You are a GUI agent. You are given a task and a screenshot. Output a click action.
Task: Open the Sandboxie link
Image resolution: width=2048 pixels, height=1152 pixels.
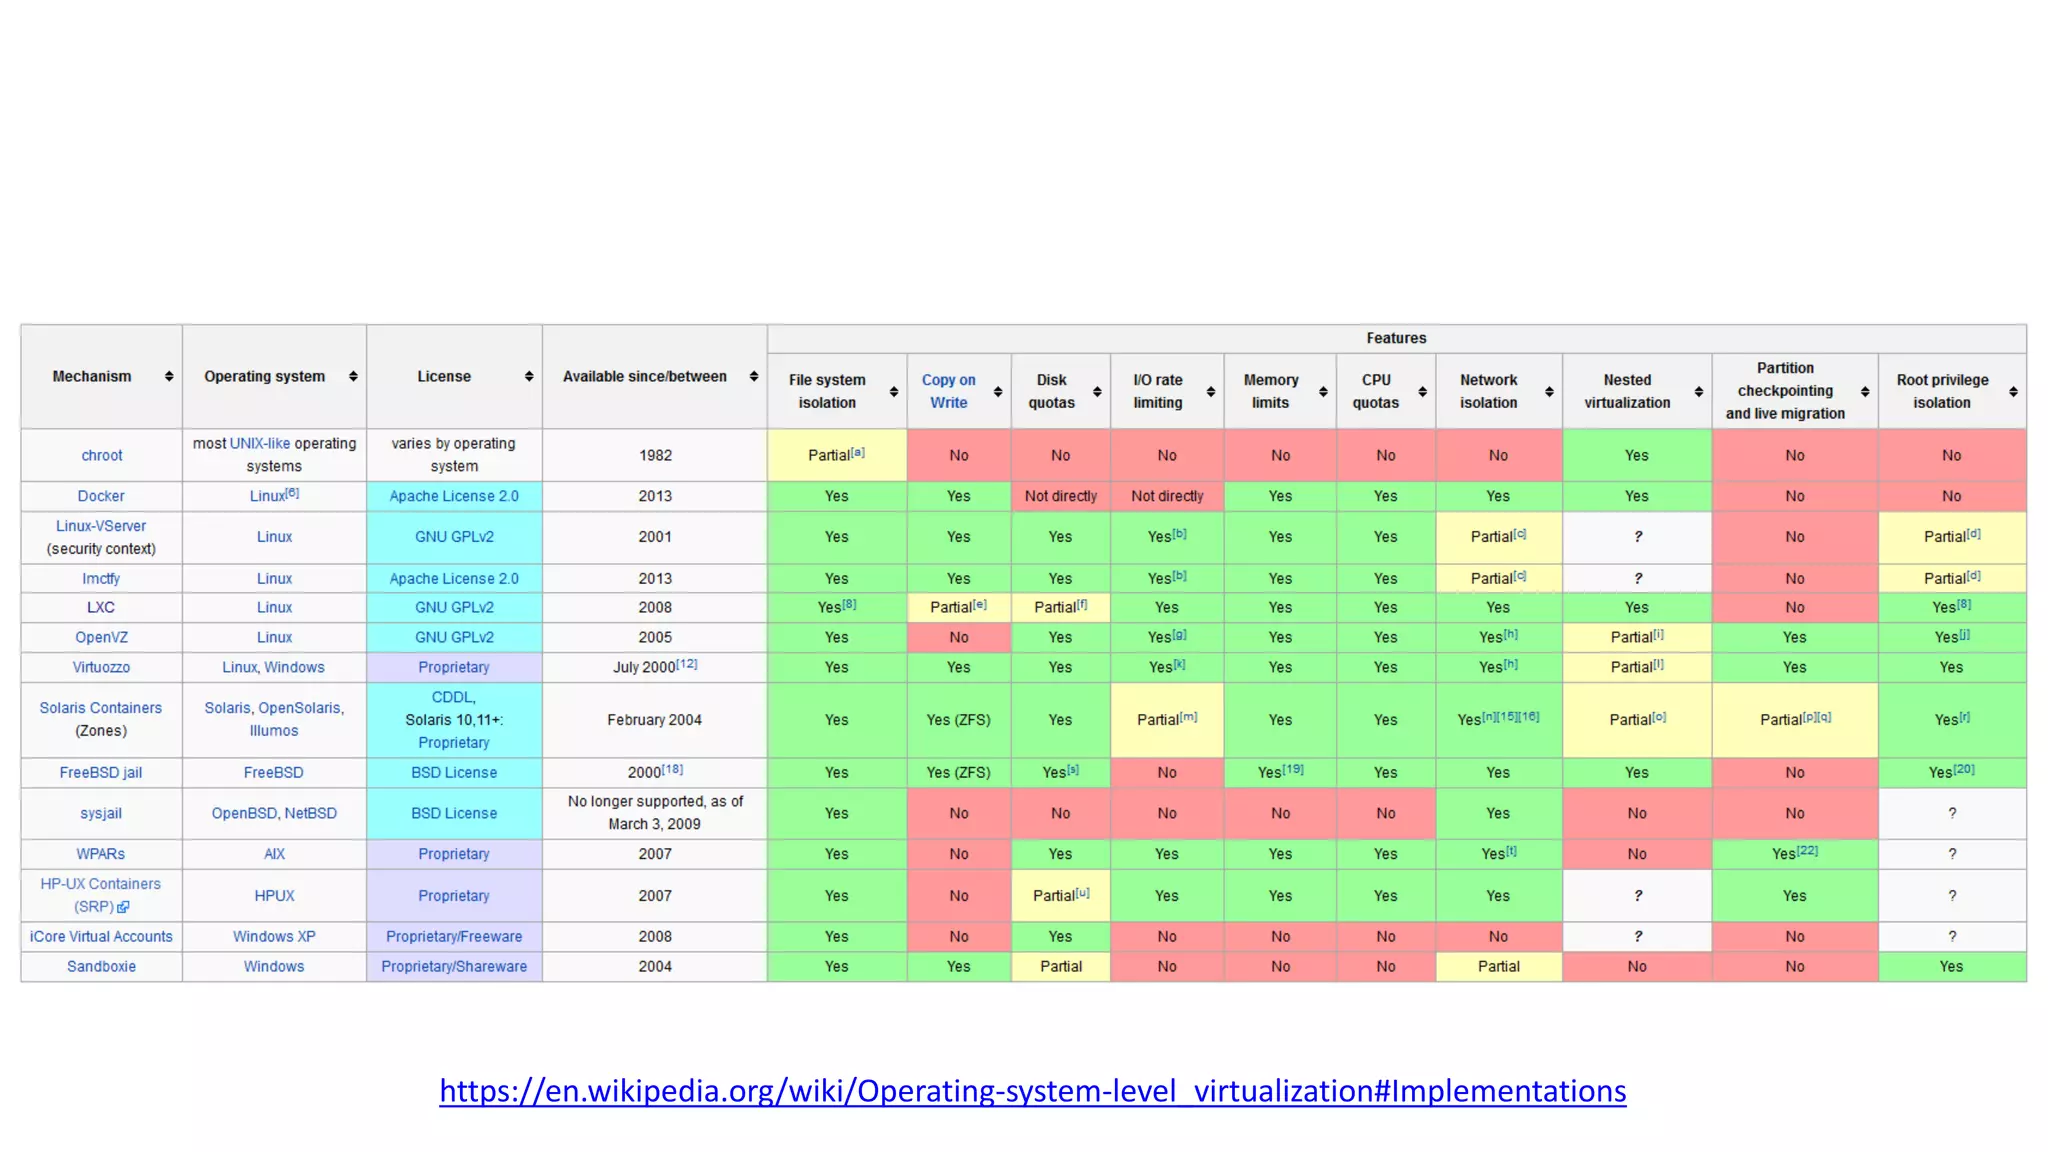point(101,967)
